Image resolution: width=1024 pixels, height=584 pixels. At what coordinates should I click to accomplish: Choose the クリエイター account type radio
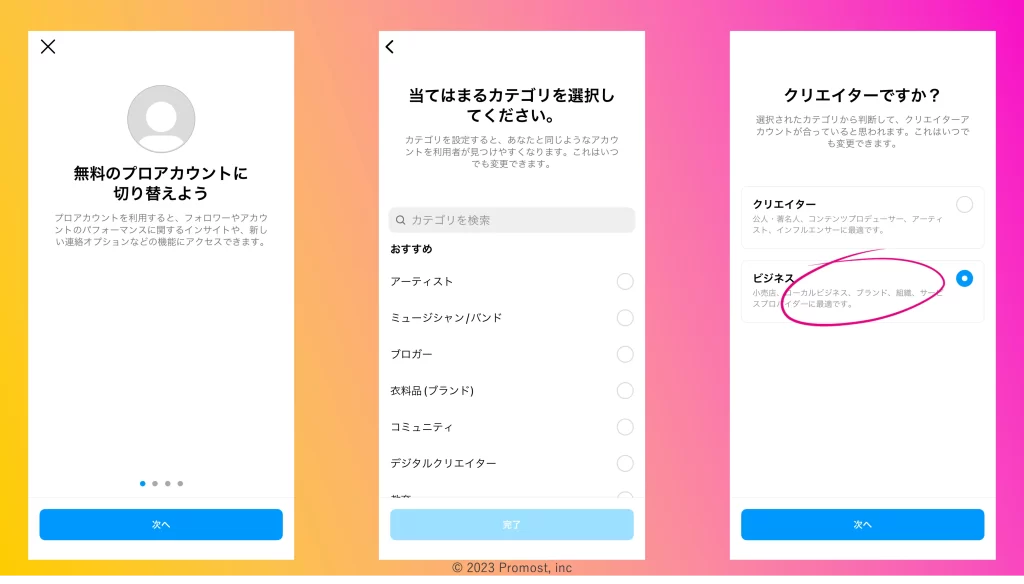(x=964, y=205)
